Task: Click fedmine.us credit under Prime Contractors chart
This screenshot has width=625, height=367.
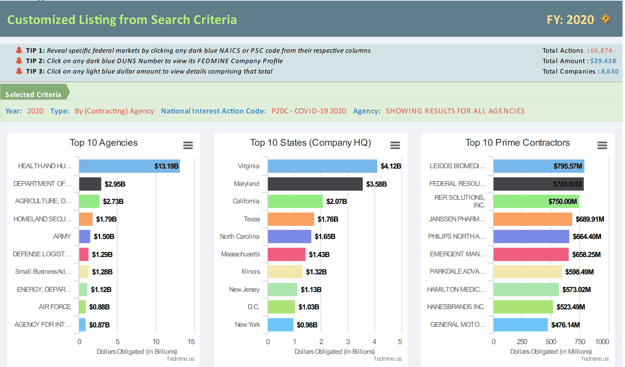Action: click(595, 359)
